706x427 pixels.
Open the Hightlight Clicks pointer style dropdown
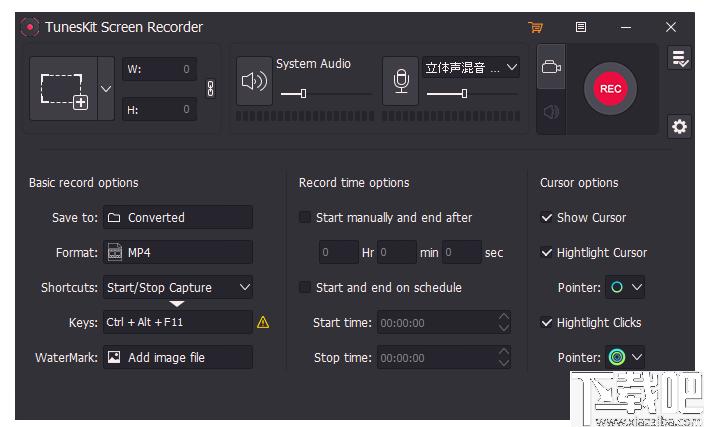[x=625, y=358]
